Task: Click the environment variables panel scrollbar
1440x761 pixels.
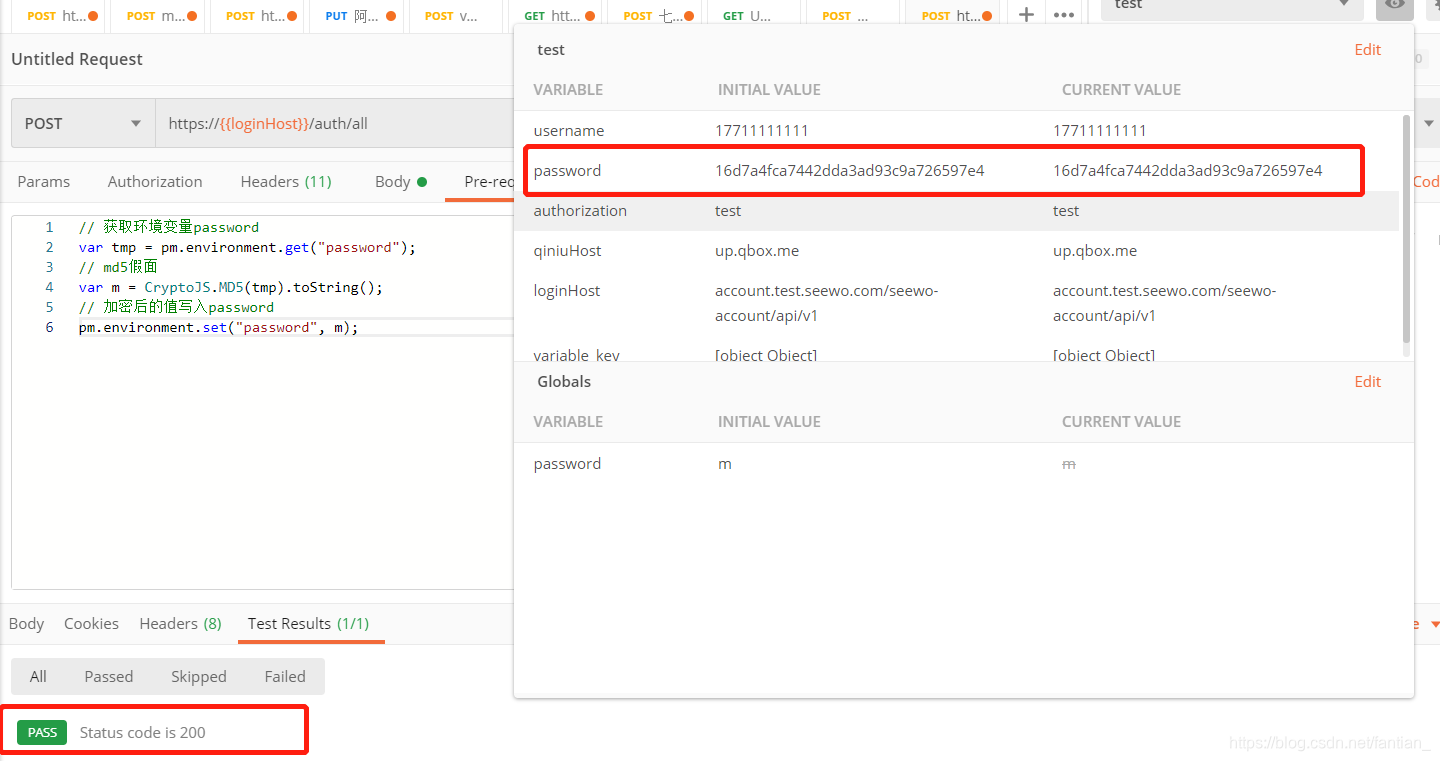Action: (1406, 230)
